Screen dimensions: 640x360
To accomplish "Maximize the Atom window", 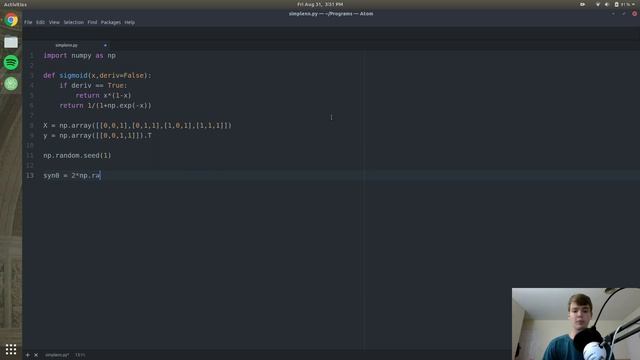I will coord(624,13).
